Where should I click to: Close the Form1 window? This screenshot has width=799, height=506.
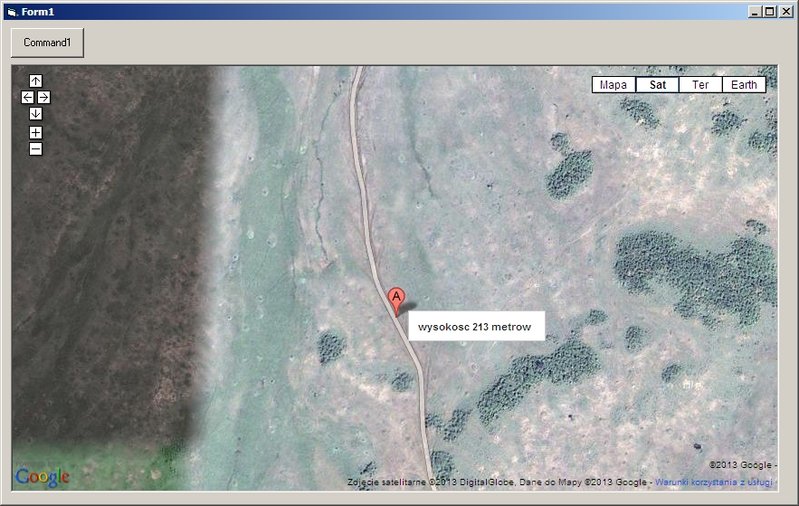point(785,12)
